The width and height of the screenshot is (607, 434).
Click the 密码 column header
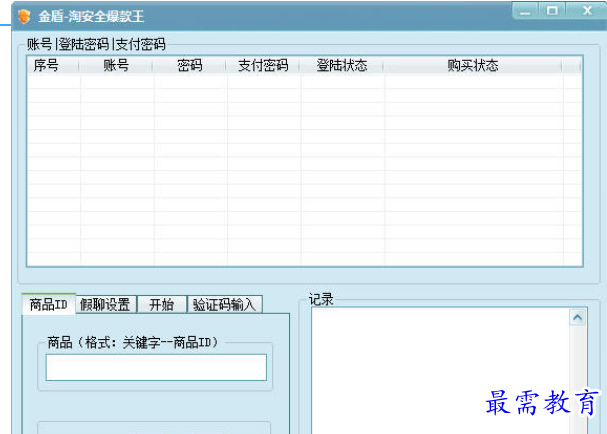click(x=189, y=65)
